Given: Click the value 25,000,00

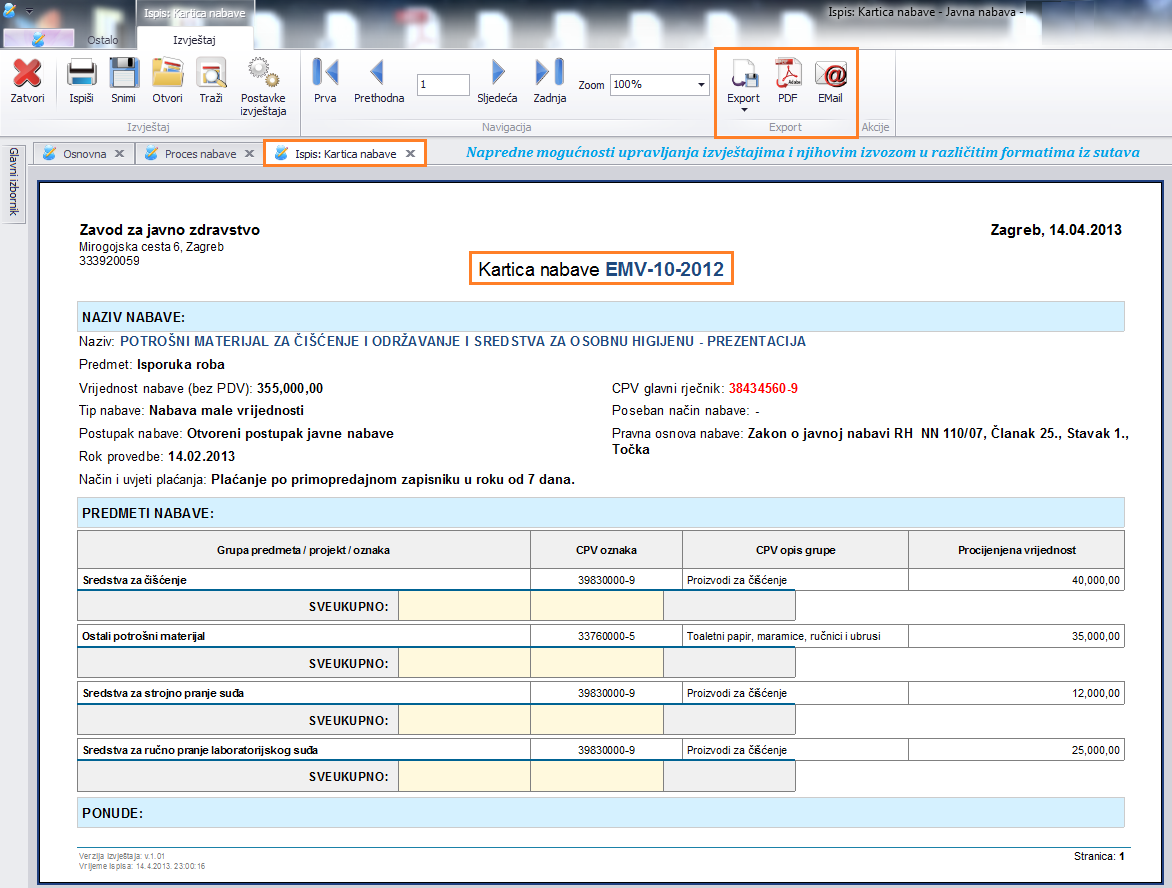Looking at the screenshot, I should tap(1096, 750).
